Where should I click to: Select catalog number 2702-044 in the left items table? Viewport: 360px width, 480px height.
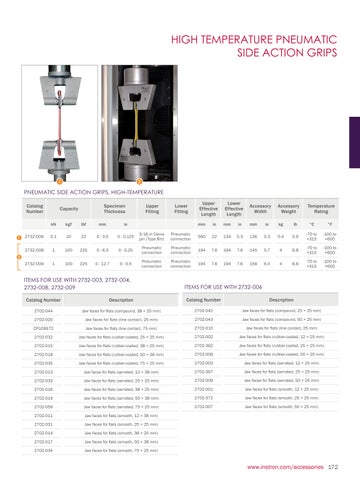click(43, 311)
